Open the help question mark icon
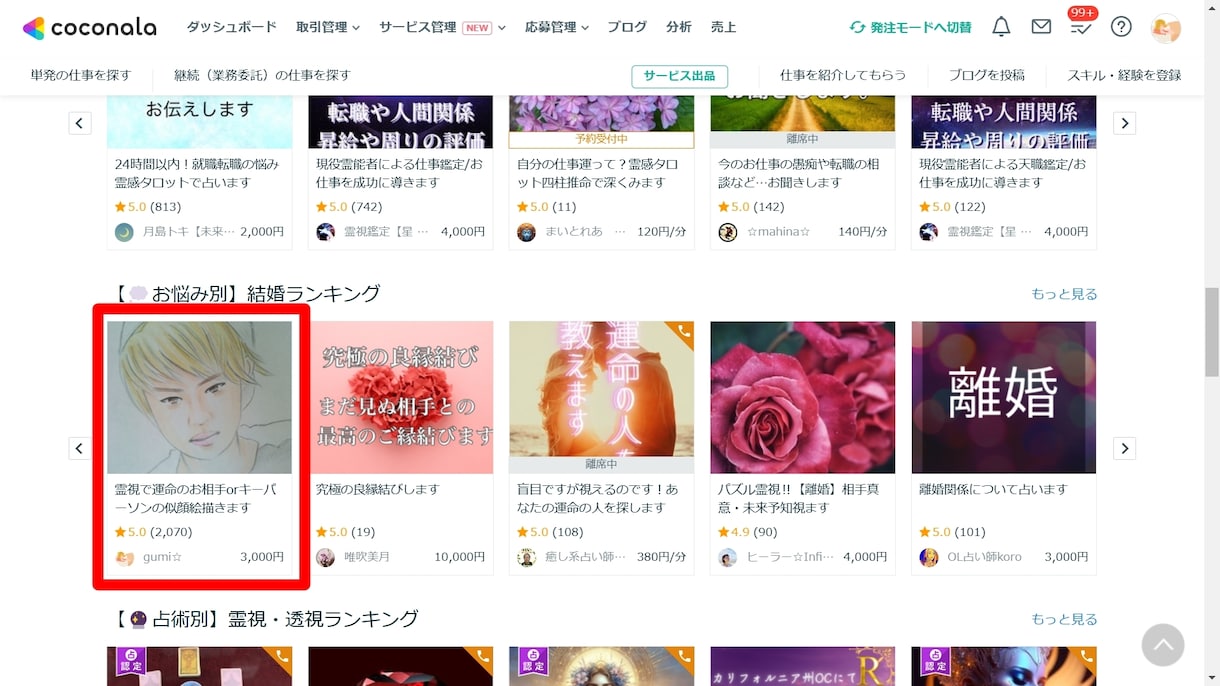Viewport: 1220px width, 686px height. click(x=1121, y=27)
